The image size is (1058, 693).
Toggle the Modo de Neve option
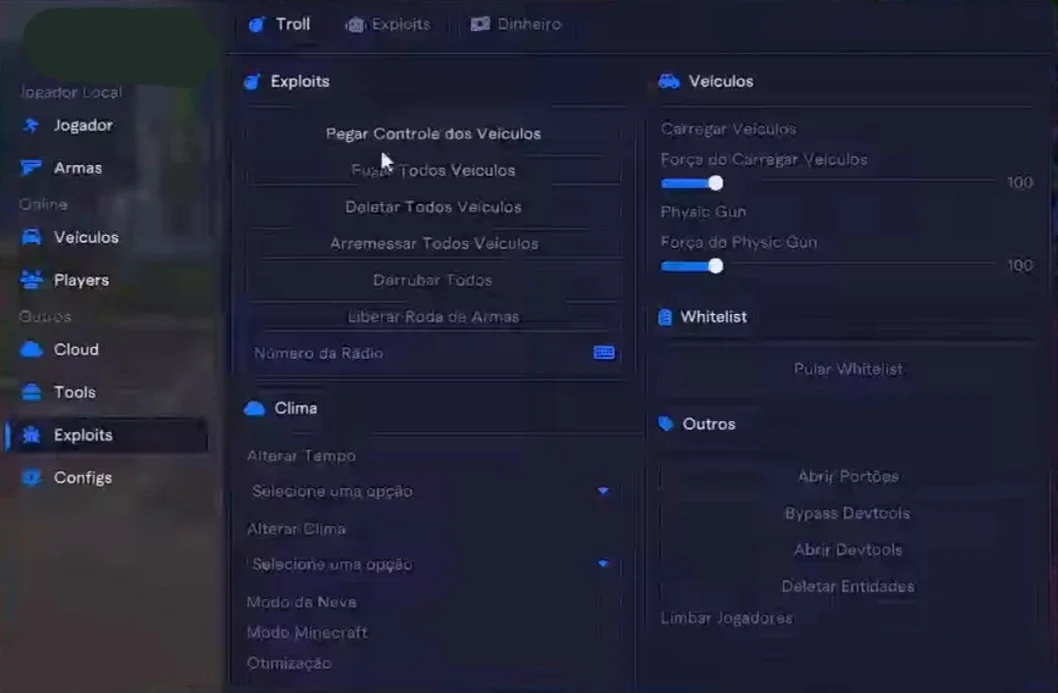[x=302, y=602]
